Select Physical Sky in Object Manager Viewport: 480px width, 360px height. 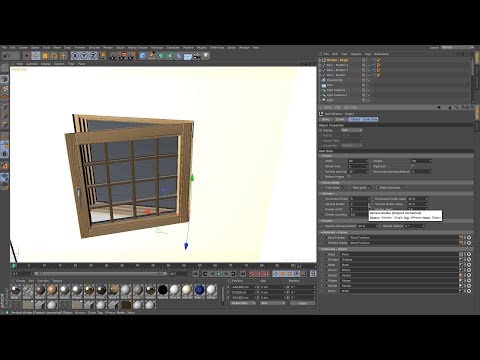[x=335, y=80]
